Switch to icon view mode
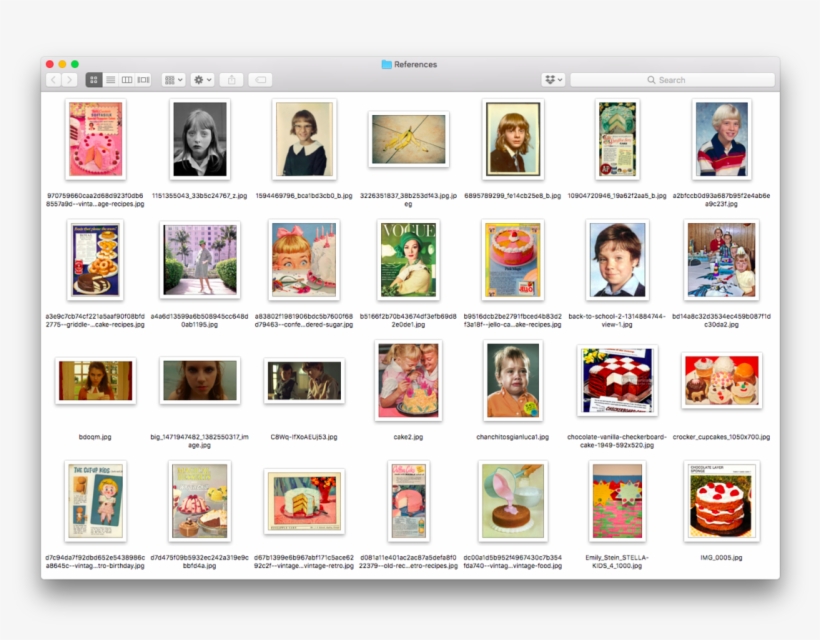 pyautogui.click(x=95, y=79)
